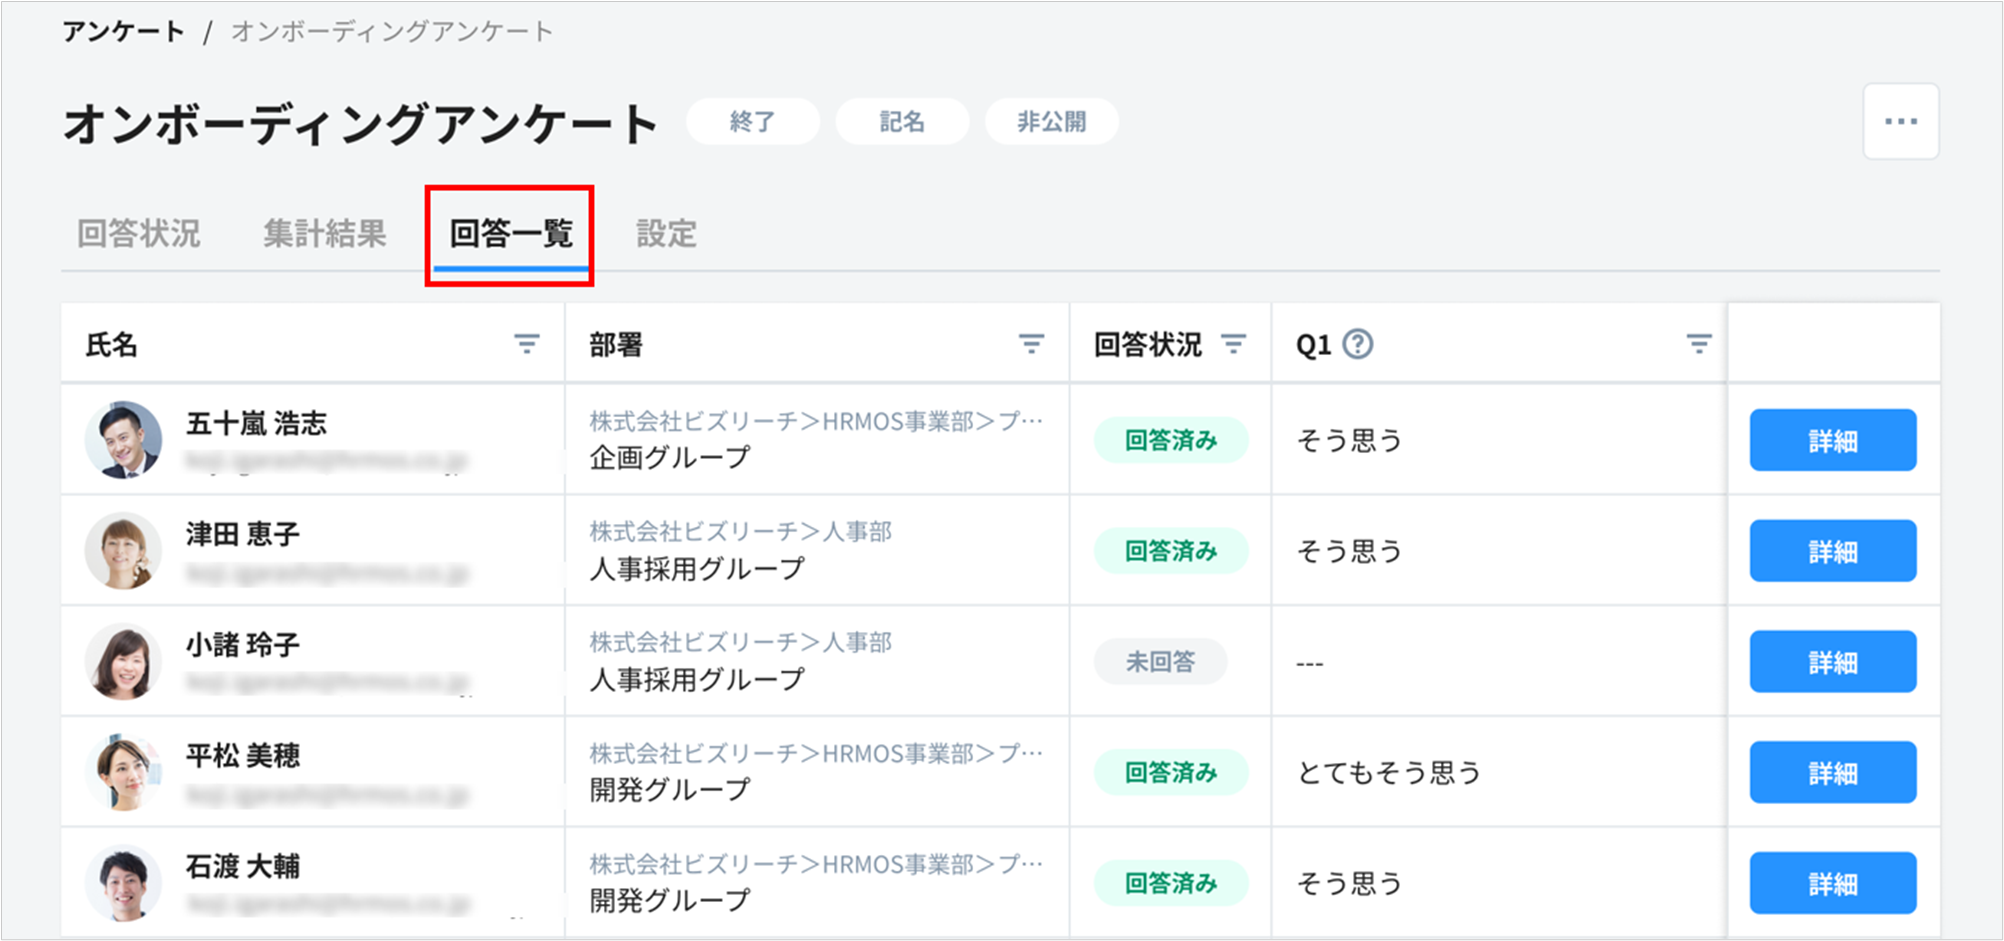2004x941 pixels.
Task: Open filter for 氏名 column
Action: [x=527, y=344]
